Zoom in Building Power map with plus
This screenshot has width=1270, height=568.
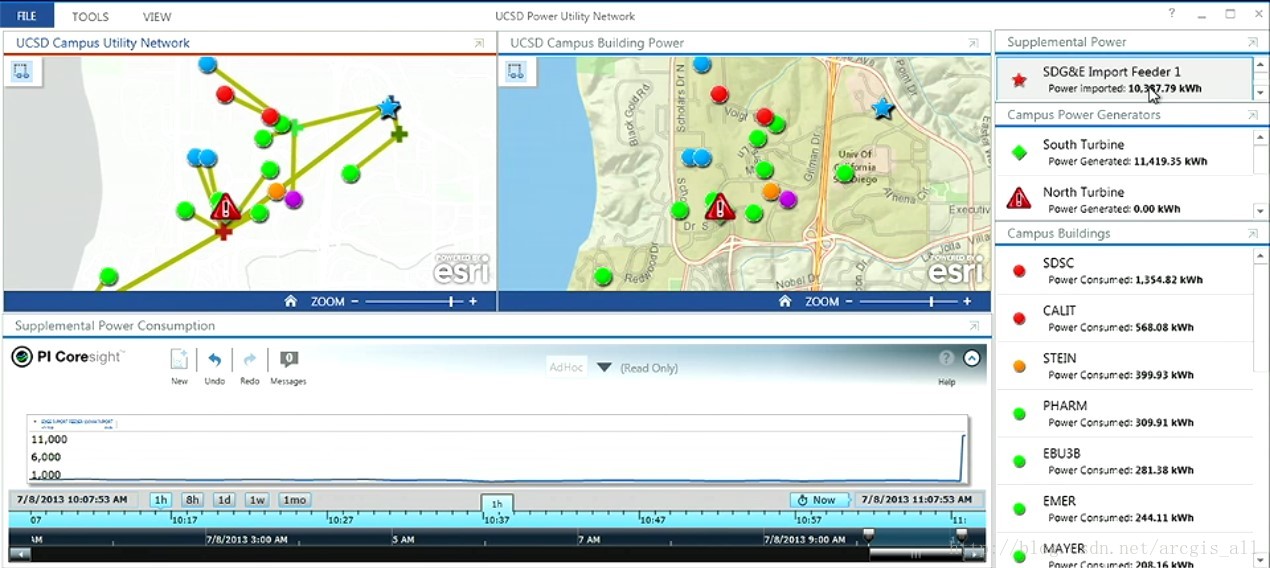pyautogui.click(x=967, y=301)
